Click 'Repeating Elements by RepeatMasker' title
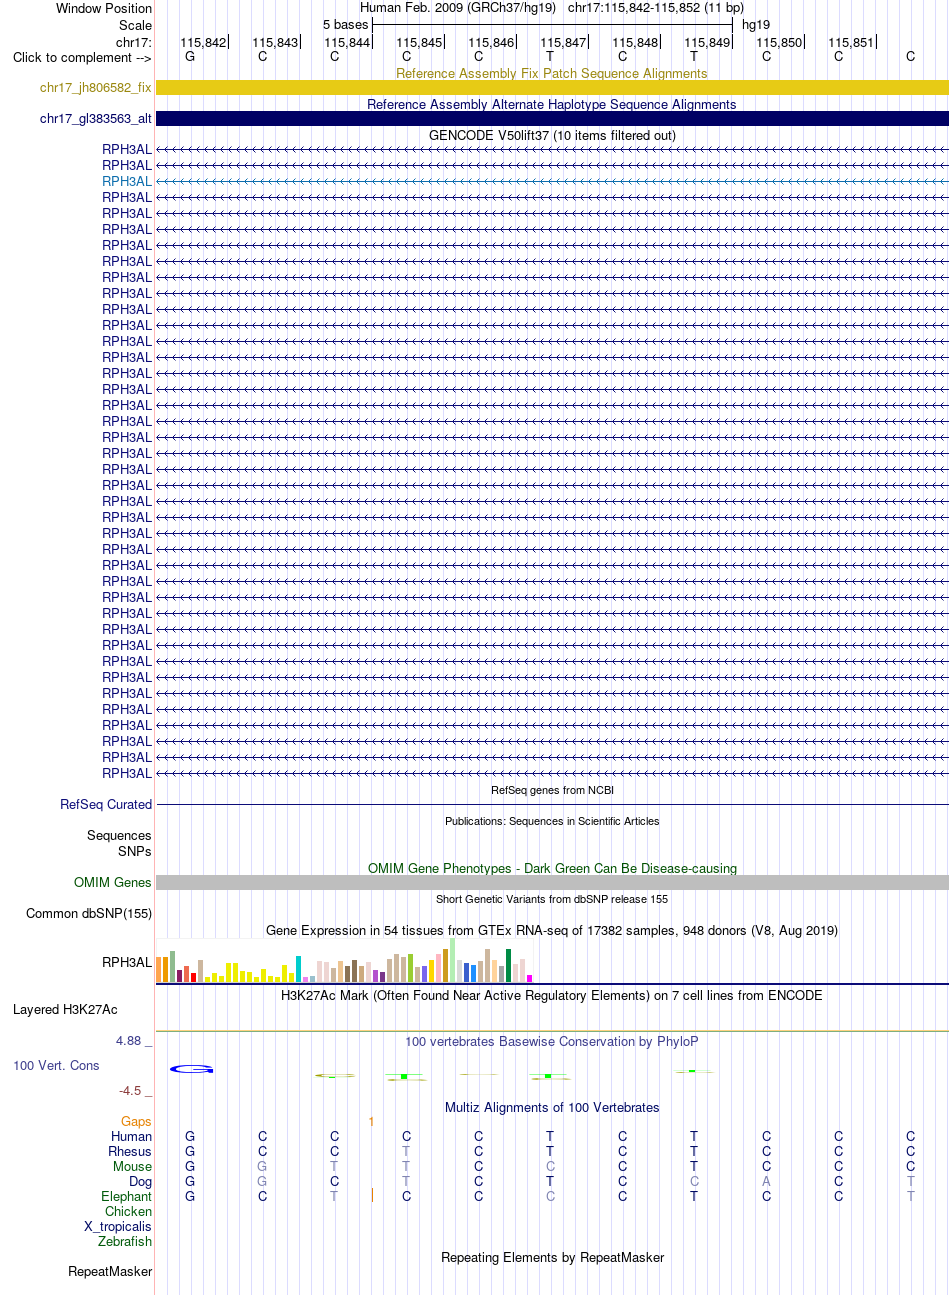 552,1257
